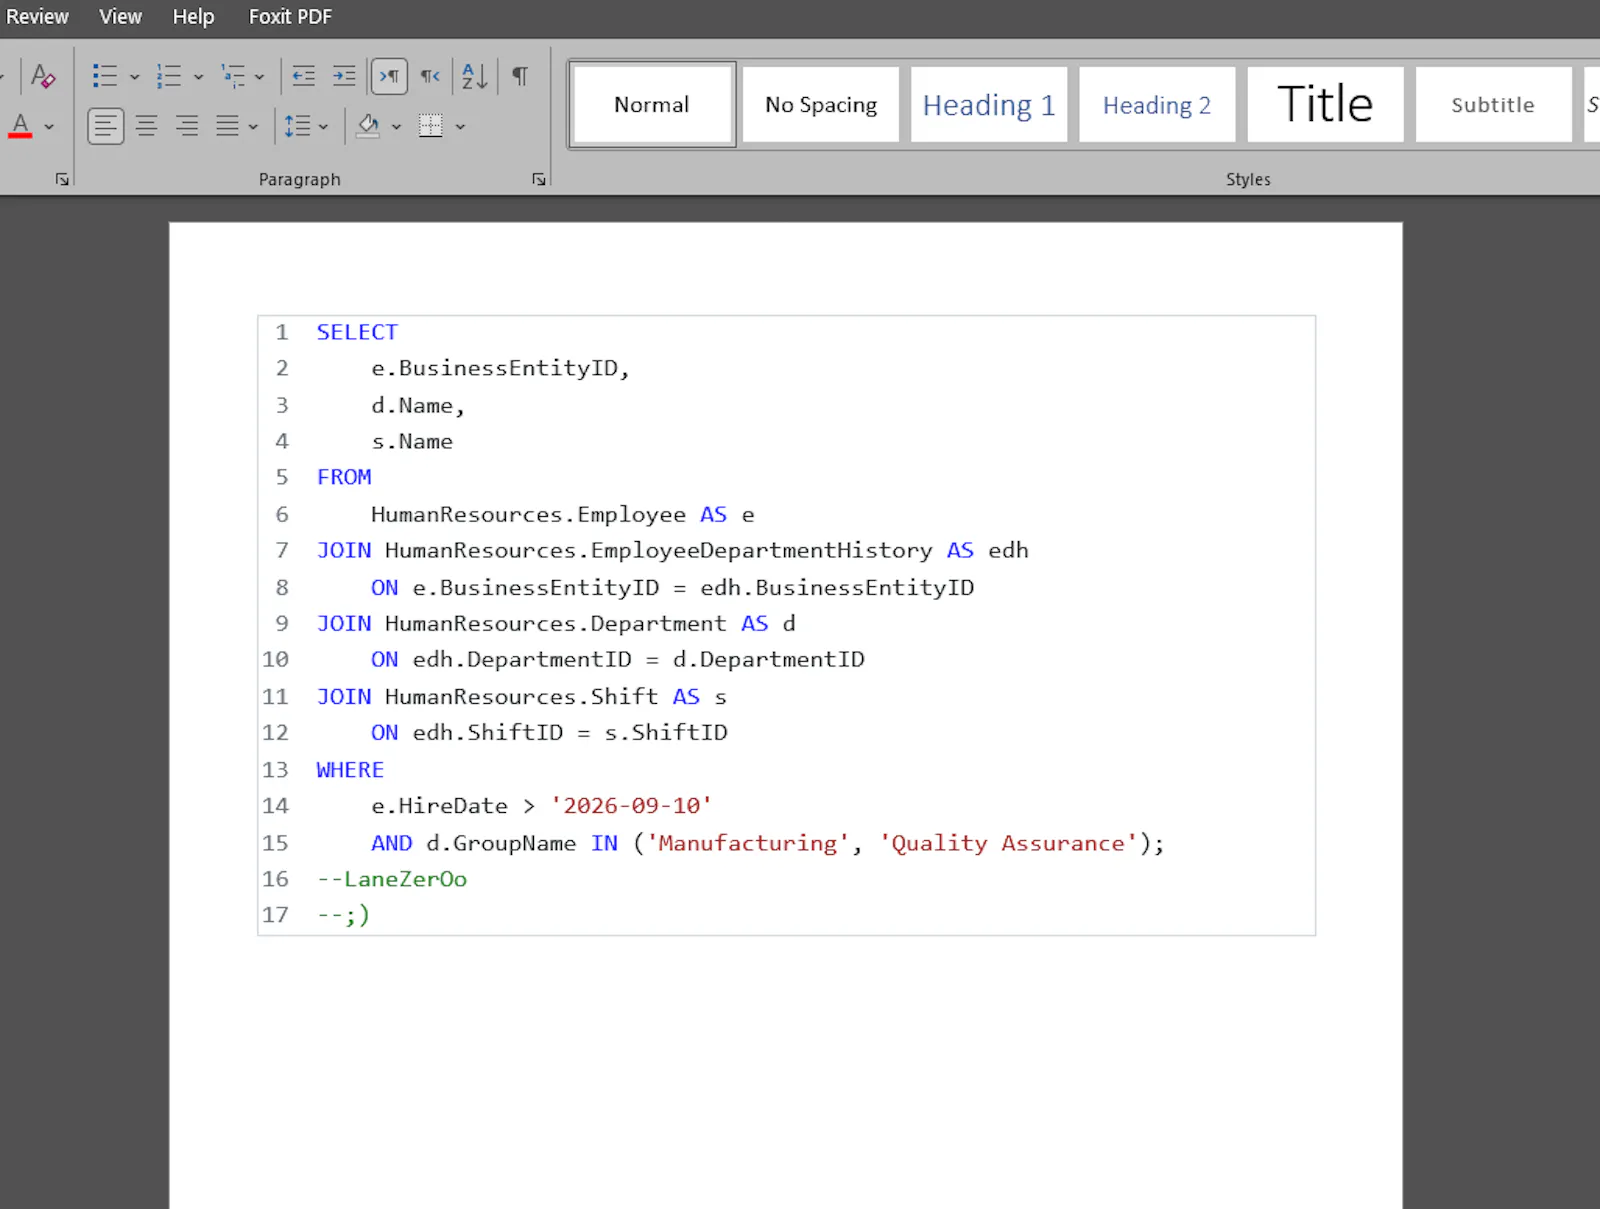
Task: Click the WHERE keyword on line 13
Action: [350, 770]
